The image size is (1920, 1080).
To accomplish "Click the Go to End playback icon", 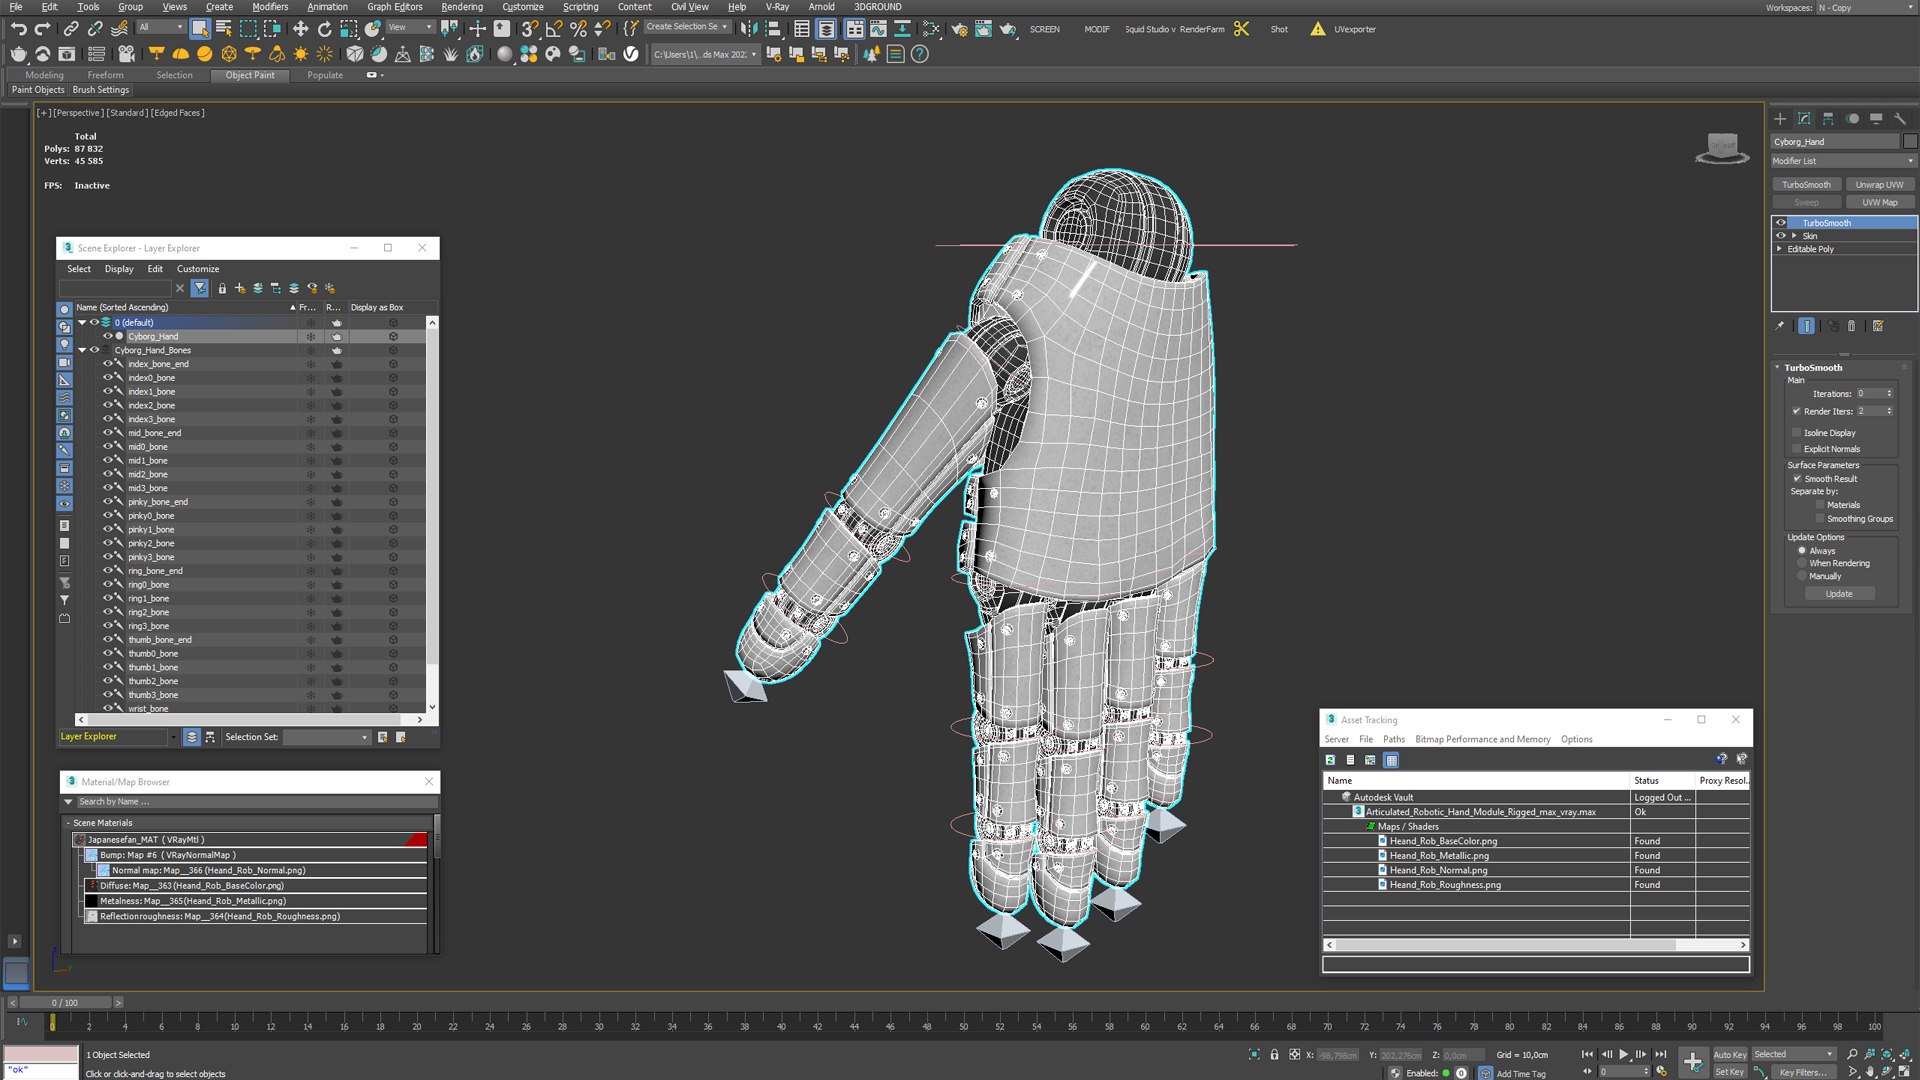I will [x=1661, y=1054].
